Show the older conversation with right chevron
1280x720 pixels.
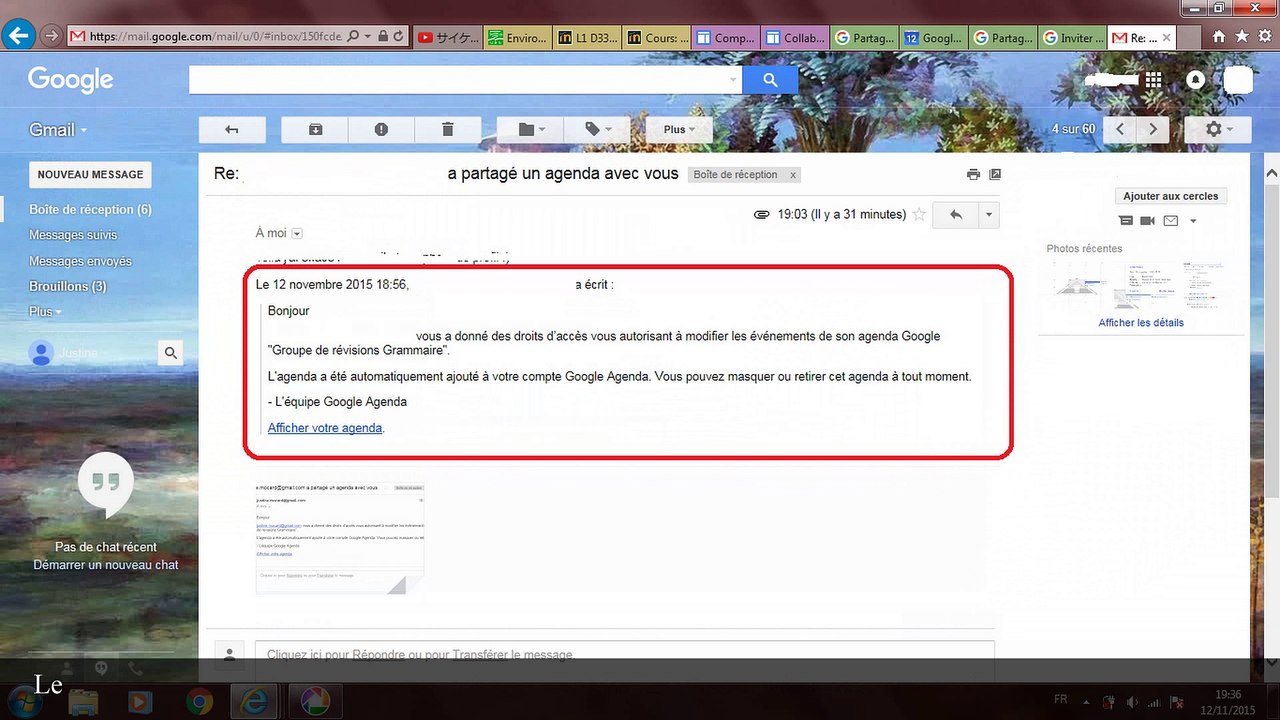point(1153,129)
